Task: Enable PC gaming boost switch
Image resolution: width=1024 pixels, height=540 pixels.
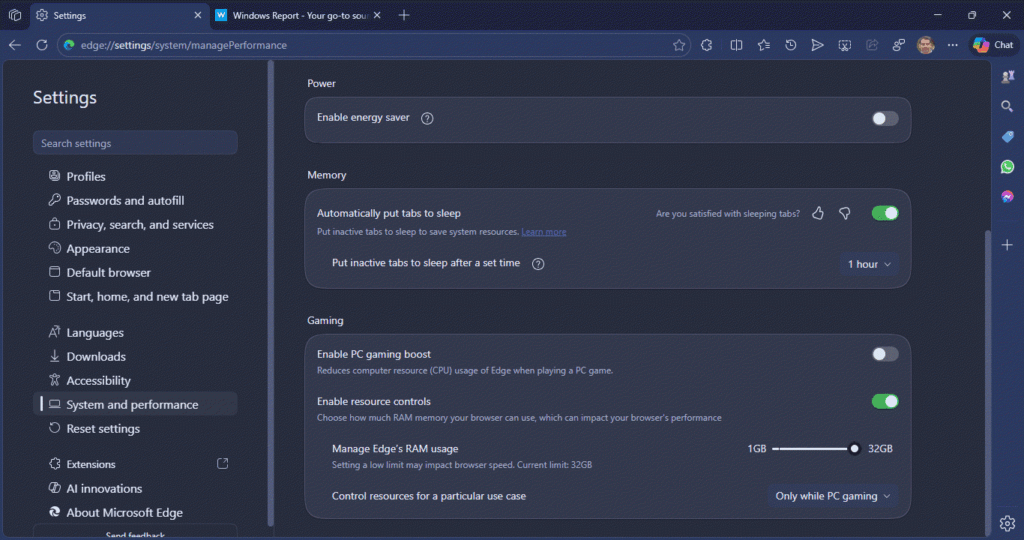Action: pos(885,354)
